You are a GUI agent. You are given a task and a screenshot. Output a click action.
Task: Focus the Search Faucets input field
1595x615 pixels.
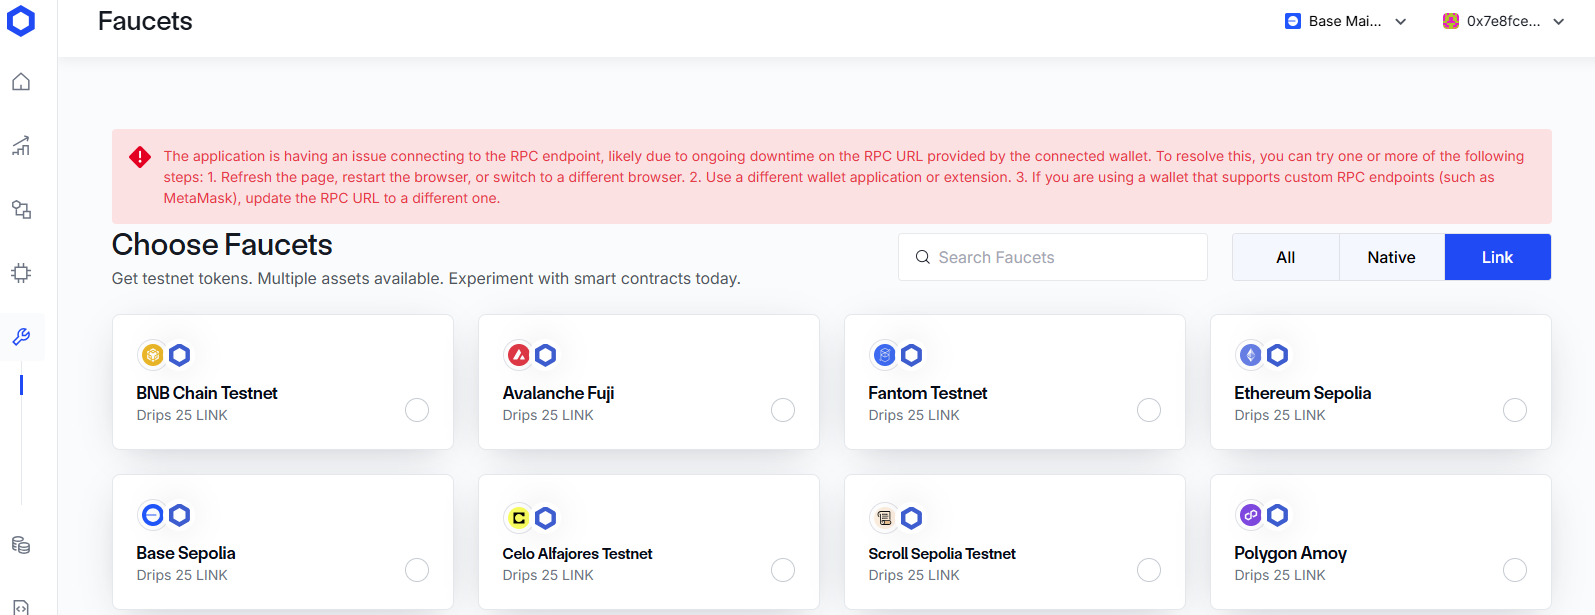click(x=1053, y=257)
